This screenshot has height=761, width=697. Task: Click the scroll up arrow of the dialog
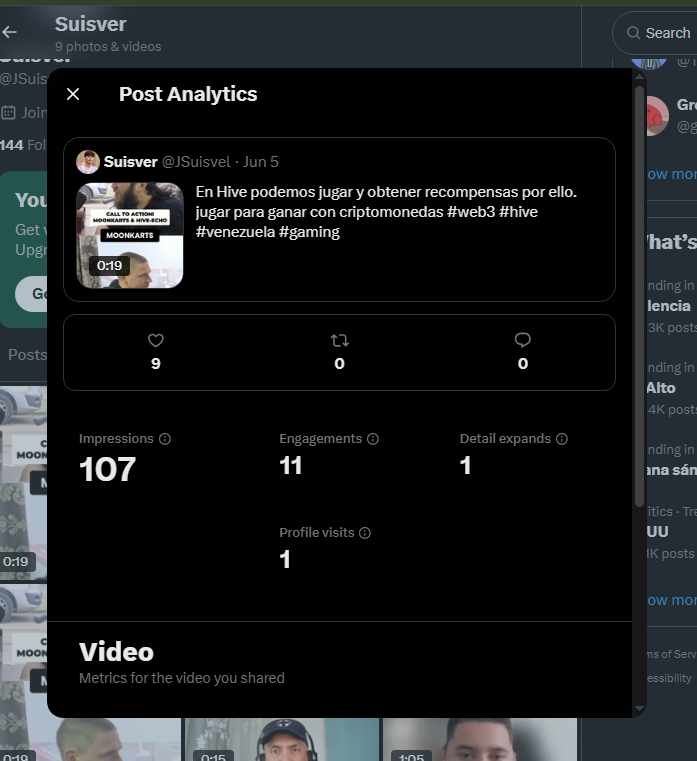639,77
